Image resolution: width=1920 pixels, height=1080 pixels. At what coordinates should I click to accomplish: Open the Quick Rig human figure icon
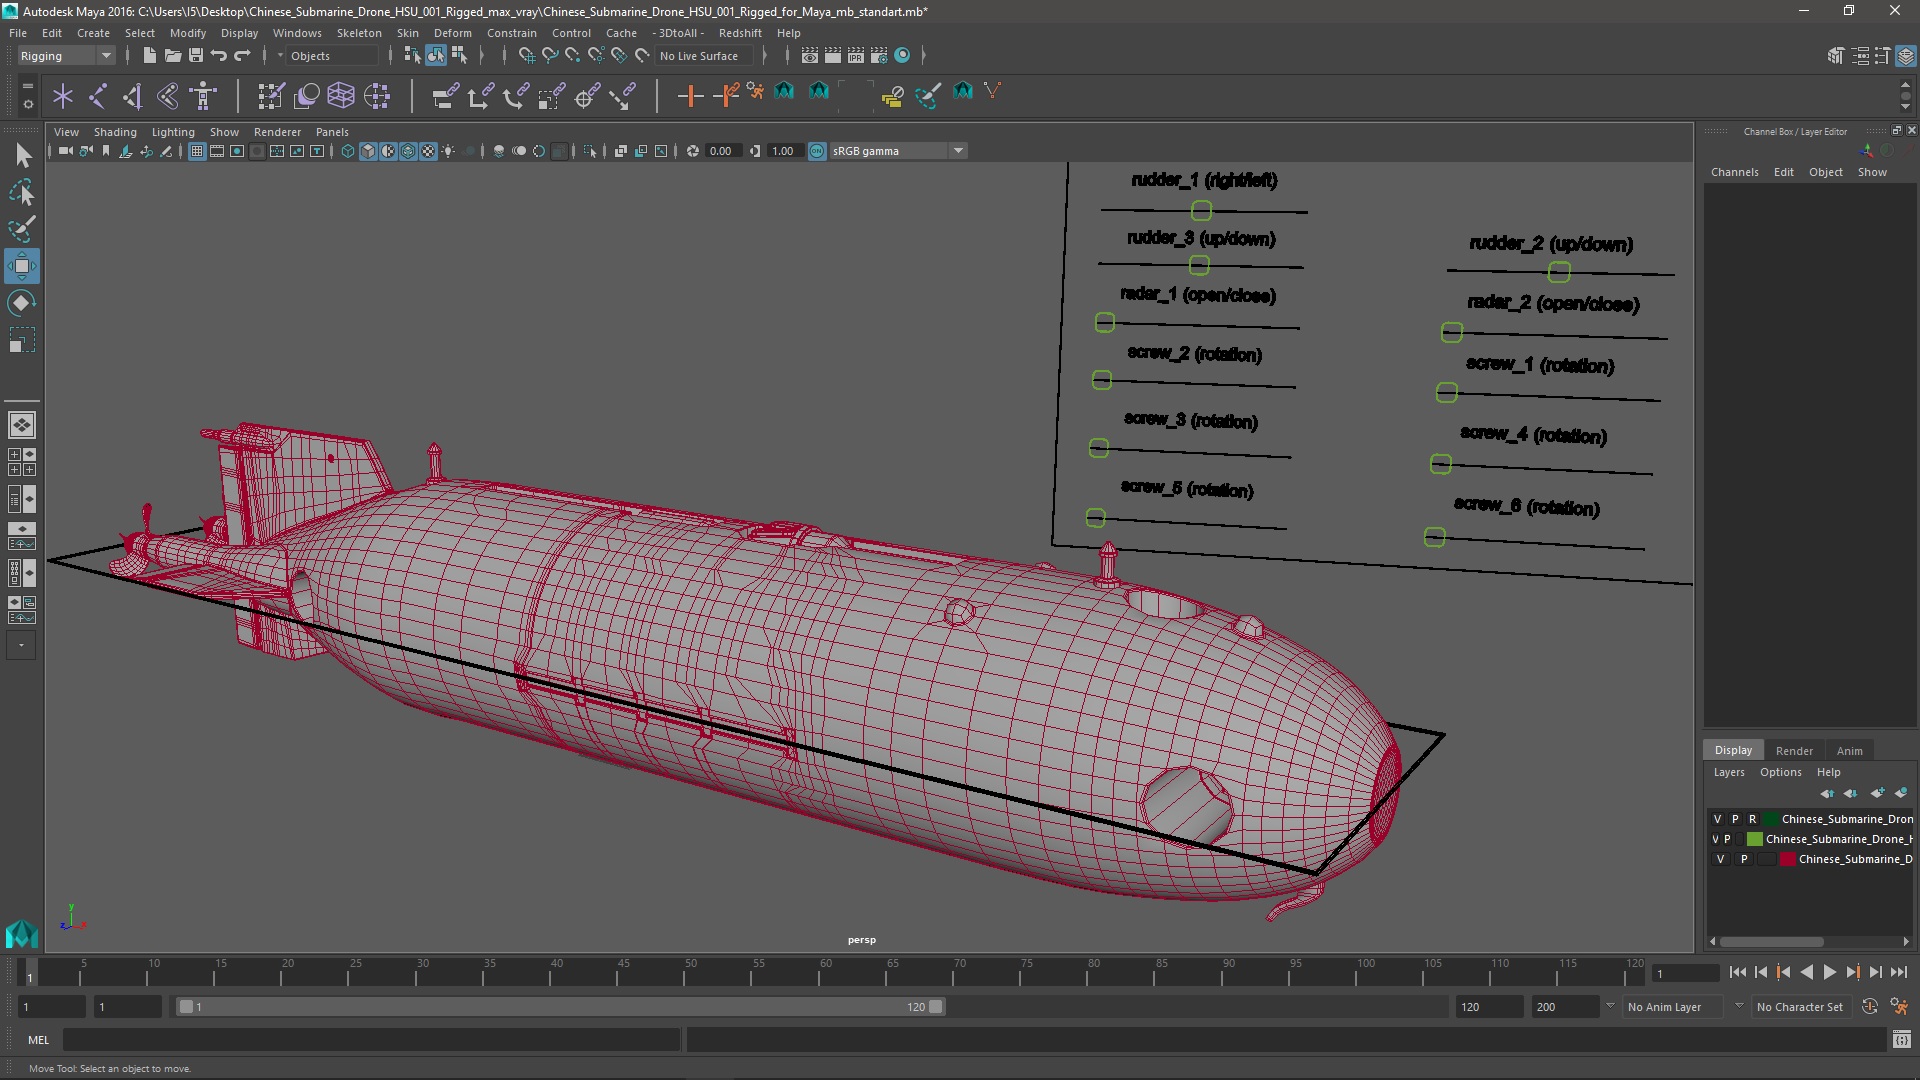pyautogui.click(x=203, y=96)
